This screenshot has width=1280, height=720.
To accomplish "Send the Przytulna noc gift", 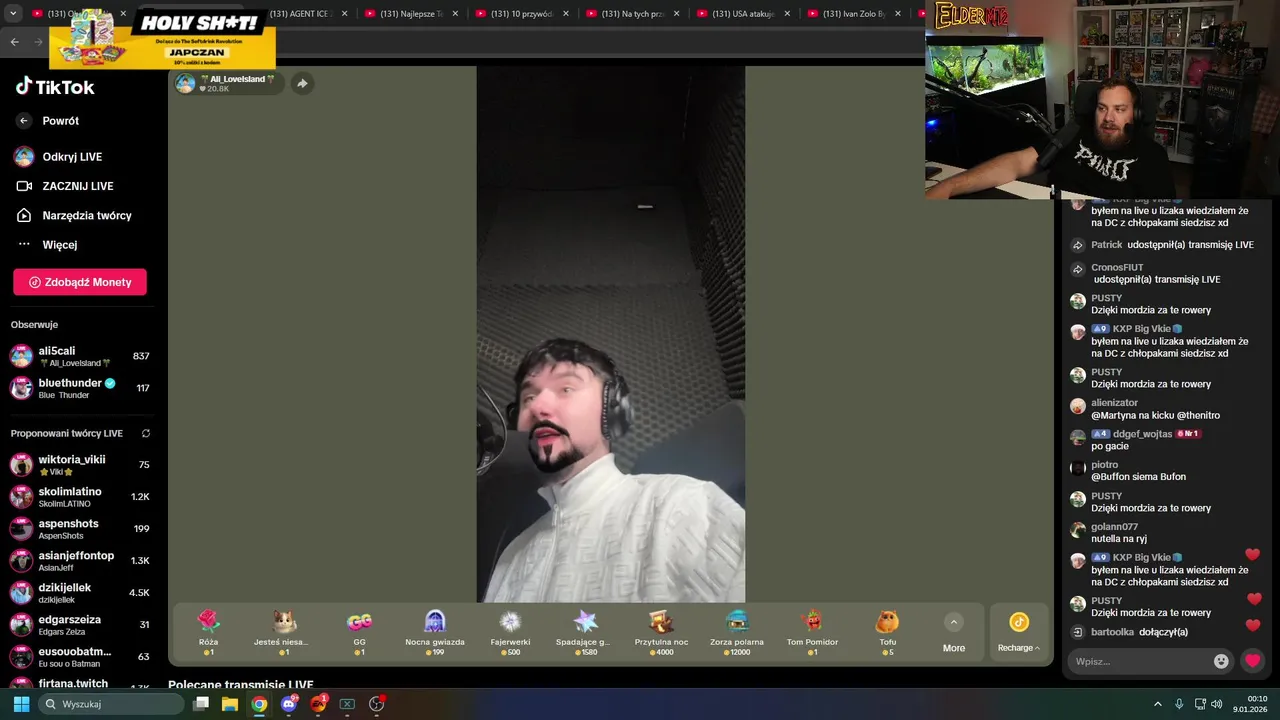I will tap(661, 632).
